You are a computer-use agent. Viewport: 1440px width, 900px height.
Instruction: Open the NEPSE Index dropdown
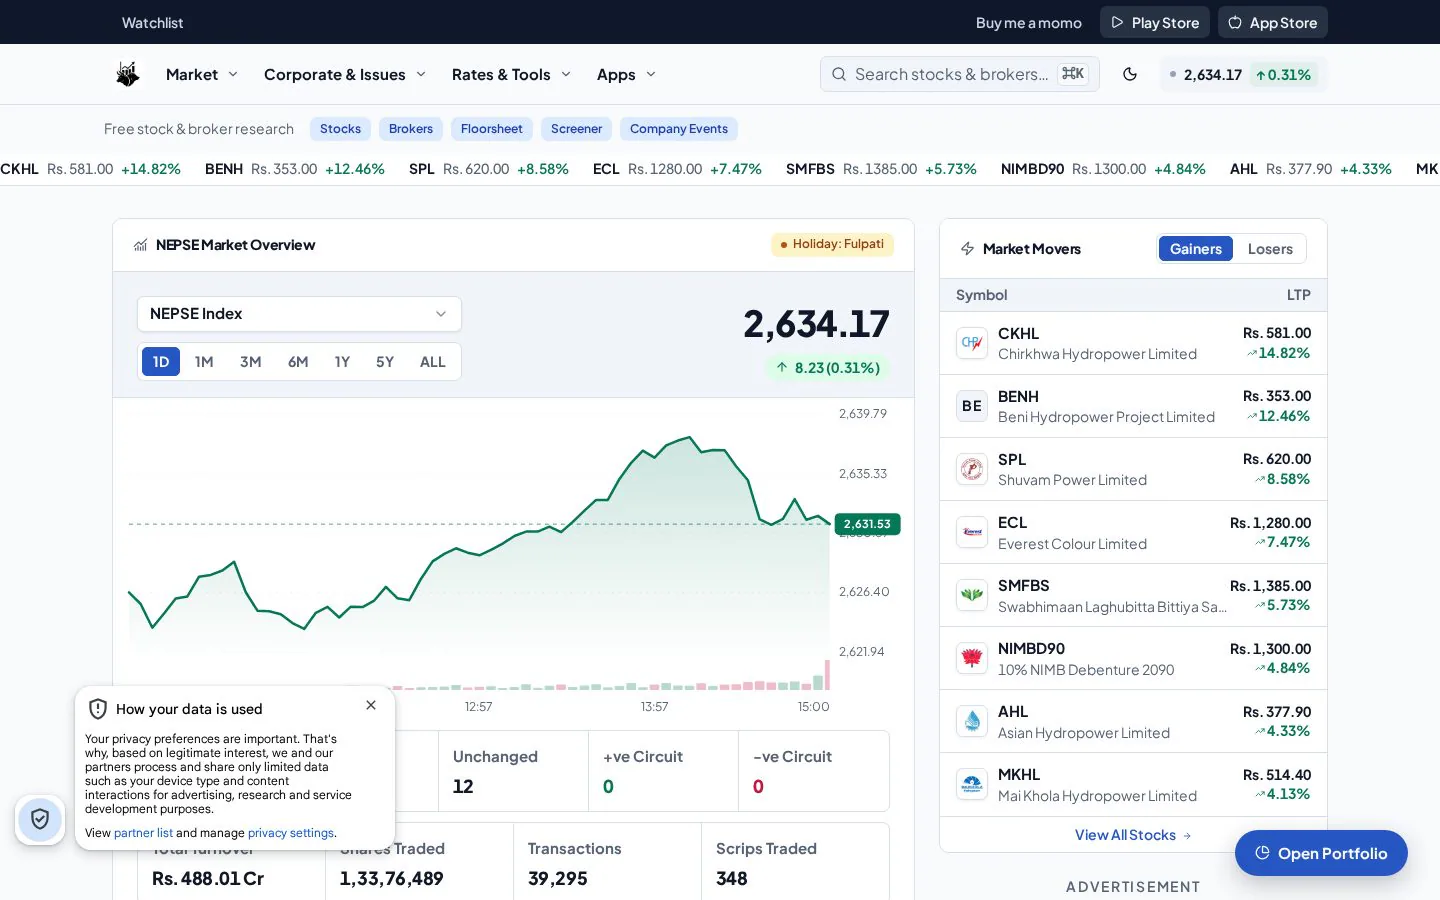click(x=299, y=314)
